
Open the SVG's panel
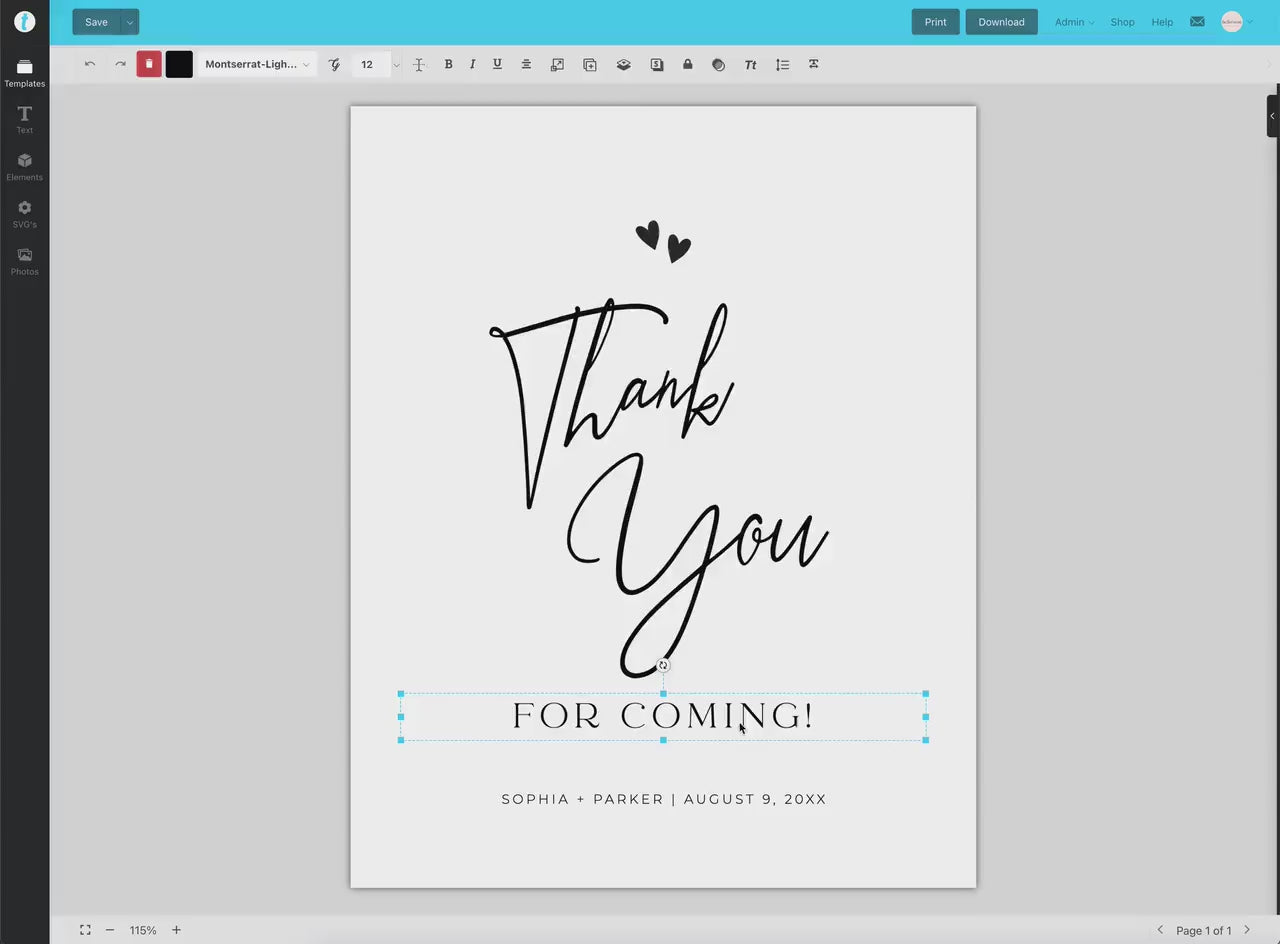click(24, 214)
